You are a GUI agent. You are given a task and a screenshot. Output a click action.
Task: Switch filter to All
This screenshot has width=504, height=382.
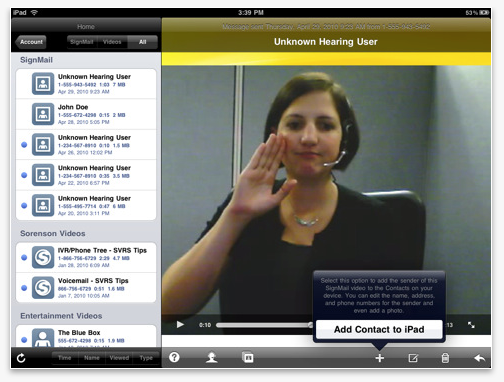(x=142, y=42)
